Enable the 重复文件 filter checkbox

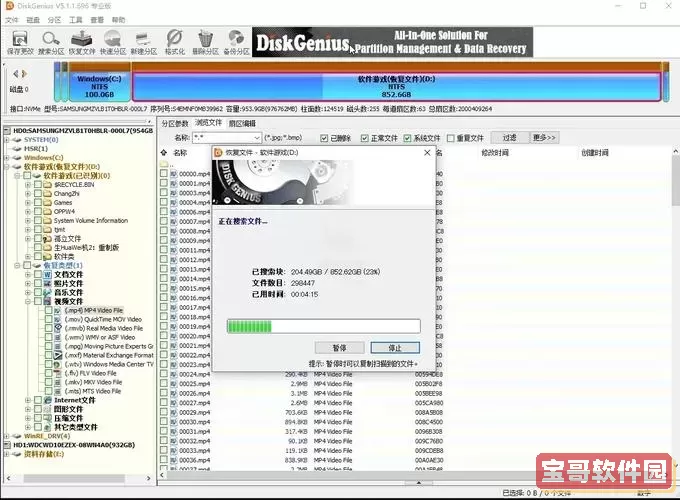451,138
